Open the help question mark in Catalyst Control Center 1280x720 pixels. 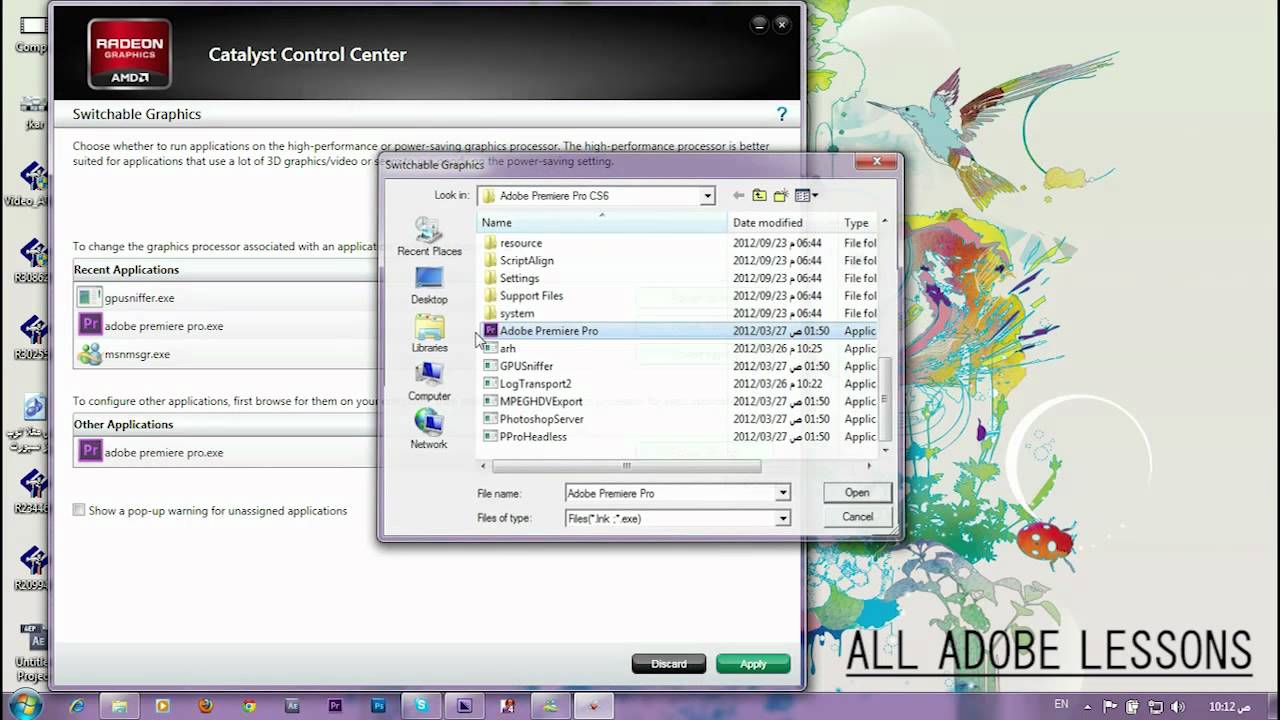[782, 114]
